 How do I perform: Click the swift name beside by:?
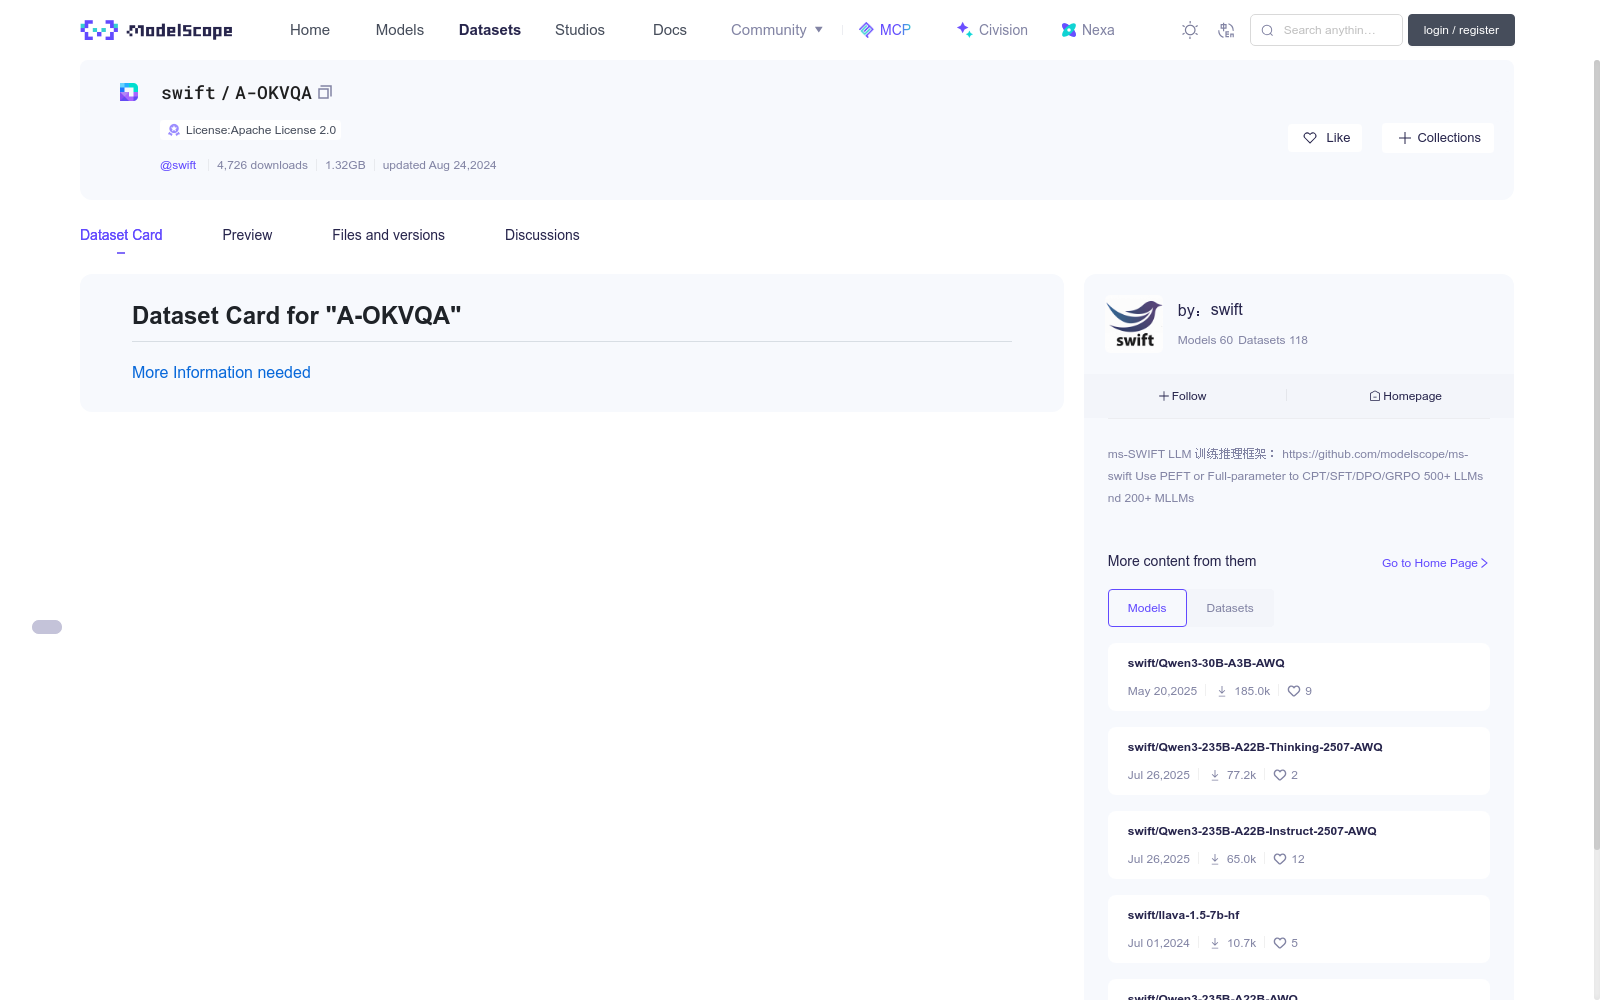(1227, 310)
